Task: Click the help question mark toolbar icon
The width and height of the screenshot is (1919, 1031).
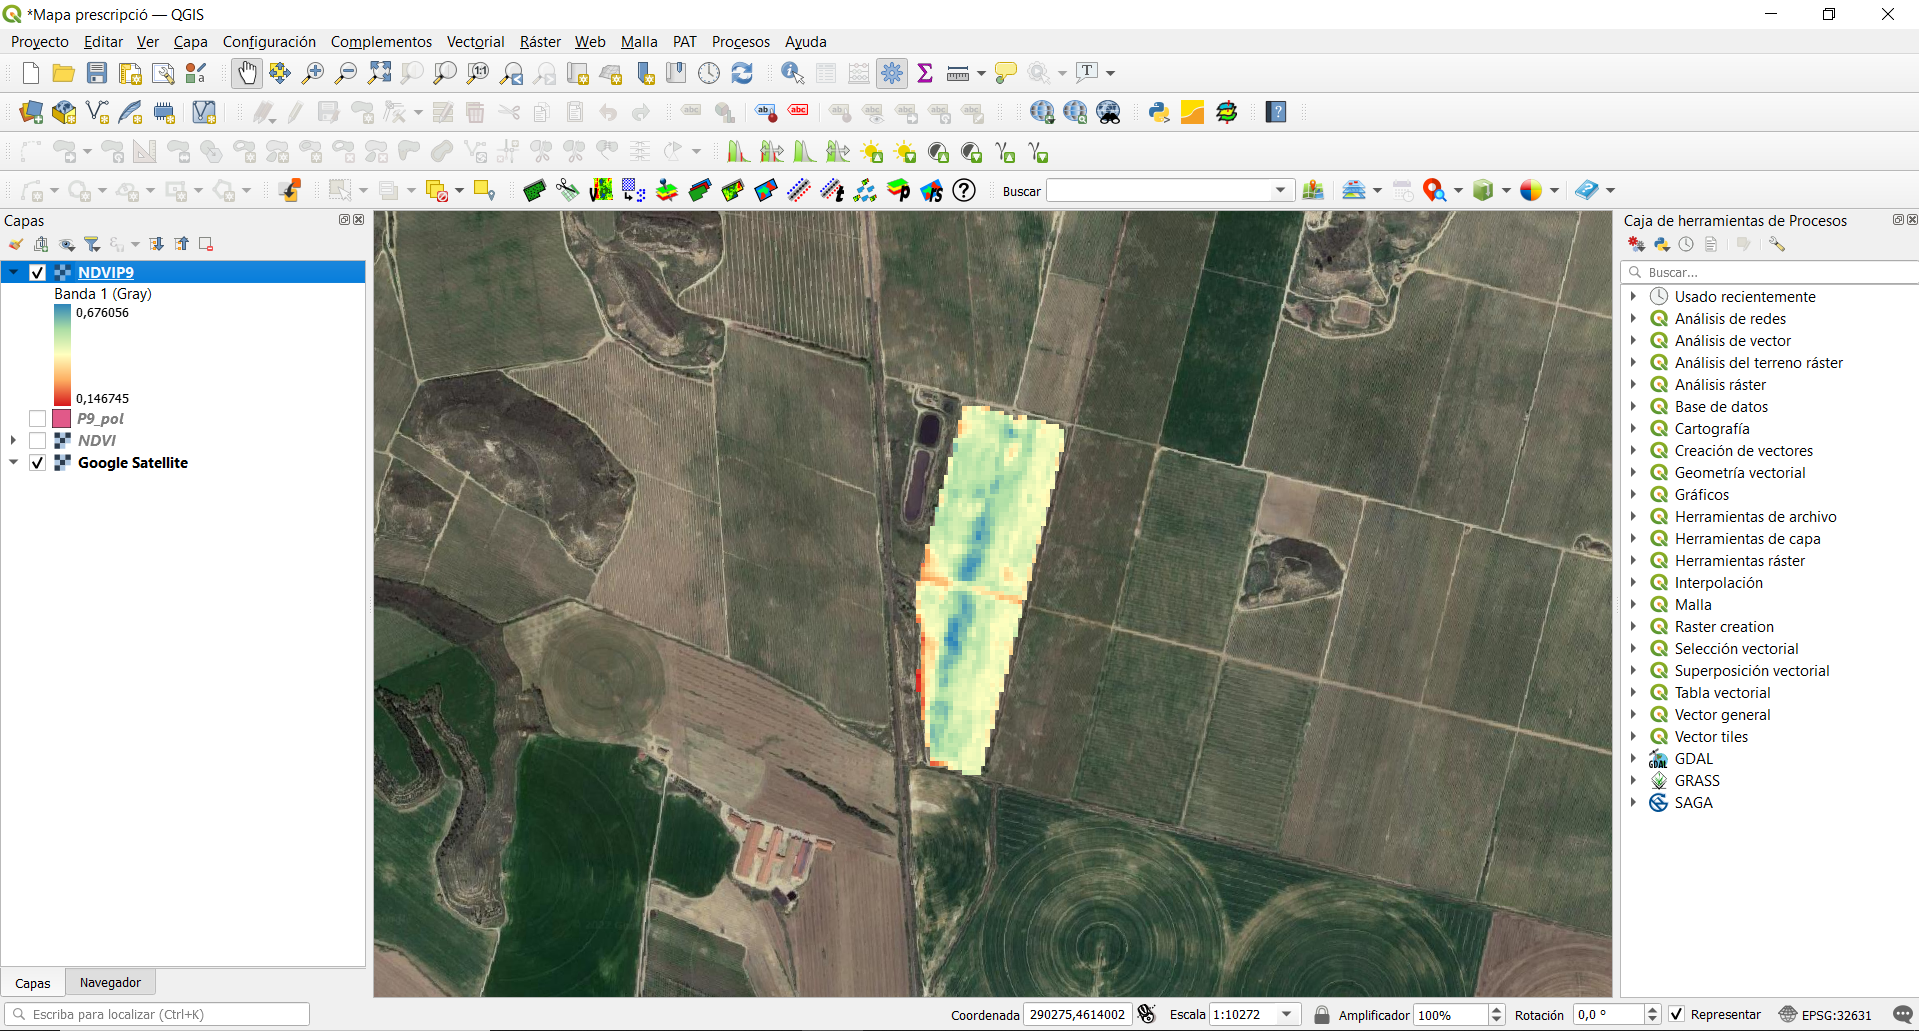Action: [x=1276, y=112]
